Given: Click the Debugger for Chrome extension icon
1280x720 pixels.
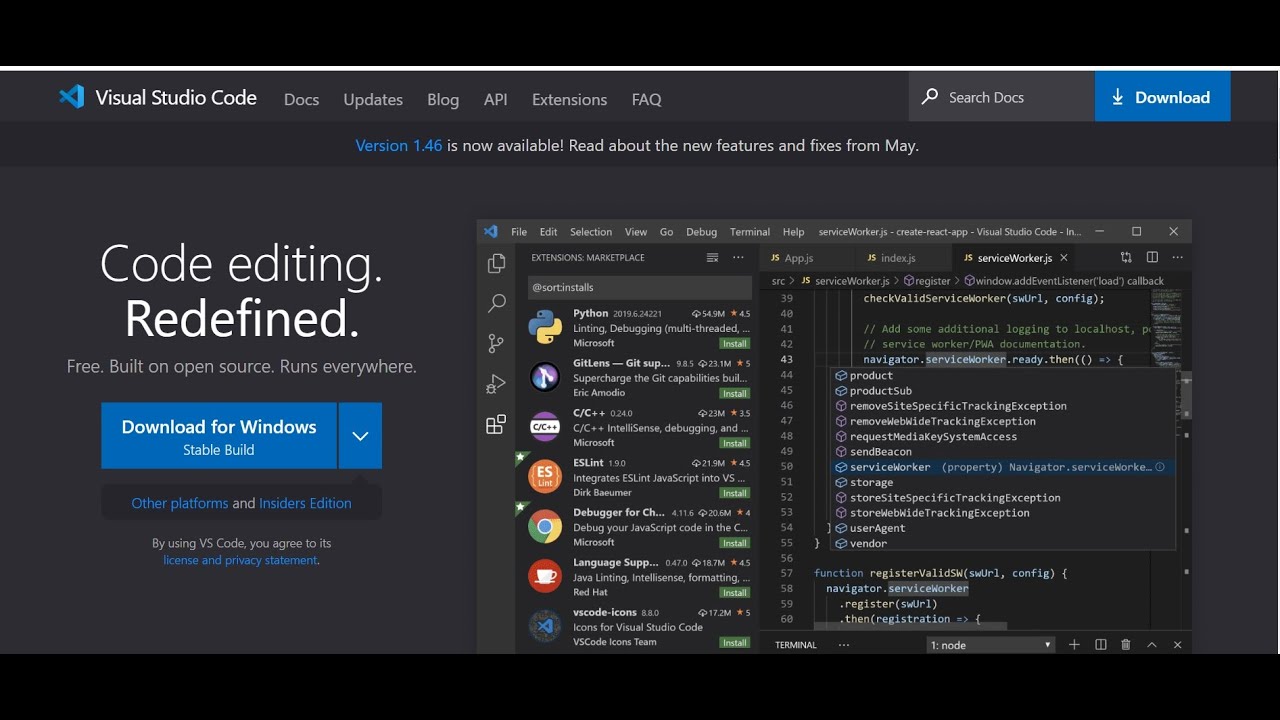Looking at the screenshot, I should [x=545, y=527].
